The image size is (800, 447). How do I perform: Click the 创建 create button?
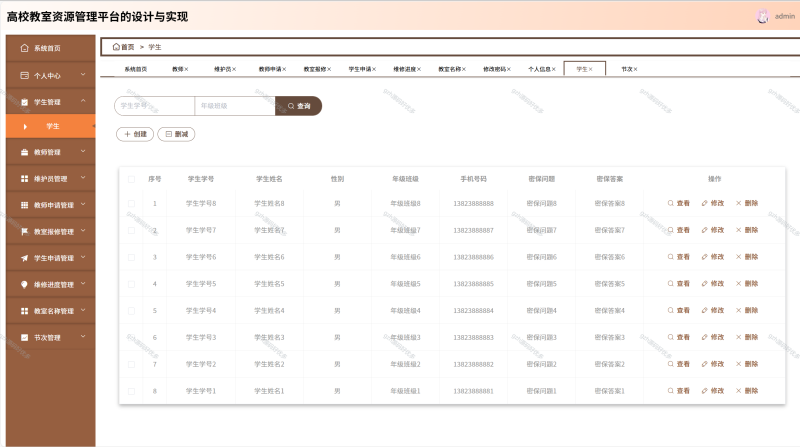pos(135,134)
